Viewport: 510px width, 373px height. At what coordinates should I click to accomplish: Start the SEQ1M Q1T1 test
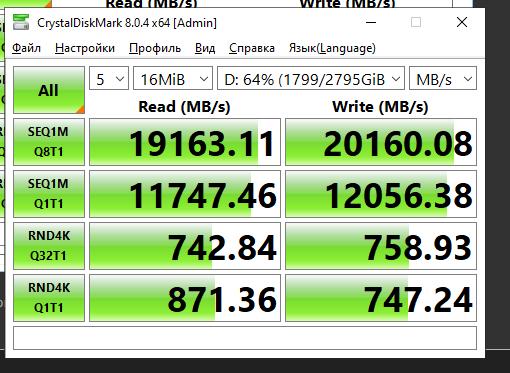[x=49, y=194]
